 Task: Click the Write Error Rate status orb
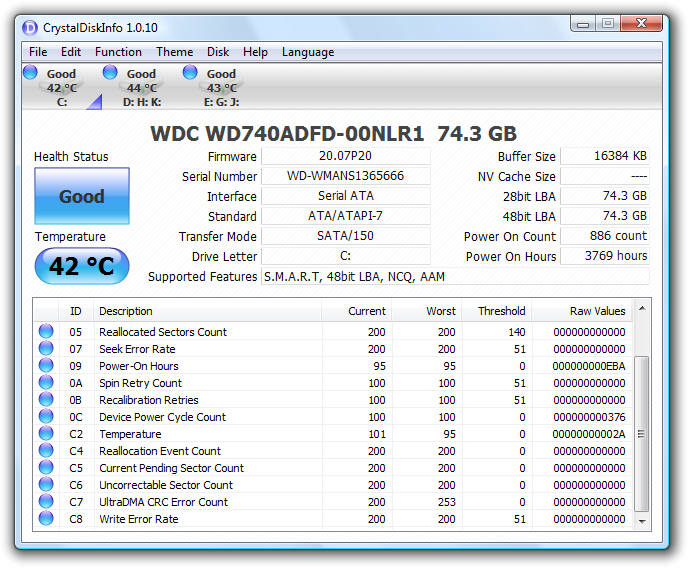46,519
